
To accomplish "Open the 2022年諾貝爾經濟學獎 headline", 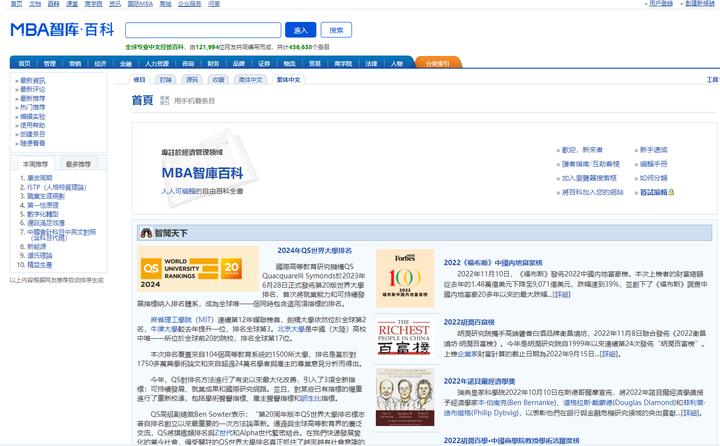I will pyautogui.click(x=479, y=381).
